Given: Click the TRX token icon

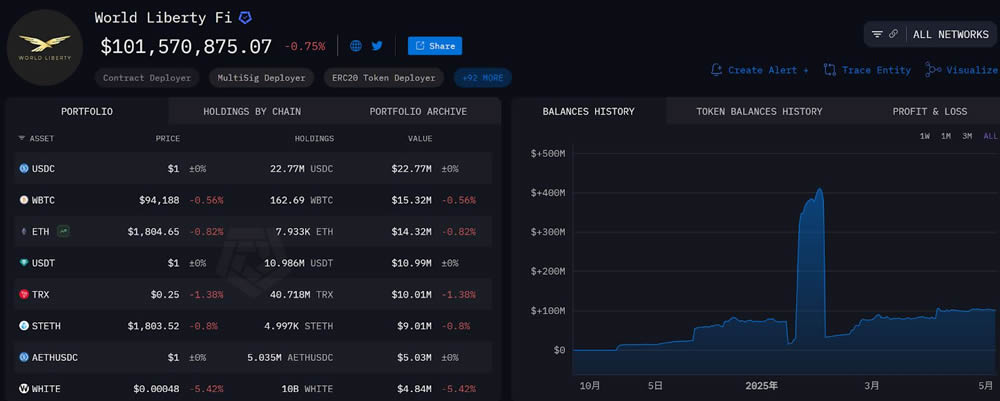Looking at the screenshot, I should [x=24, y=294].
